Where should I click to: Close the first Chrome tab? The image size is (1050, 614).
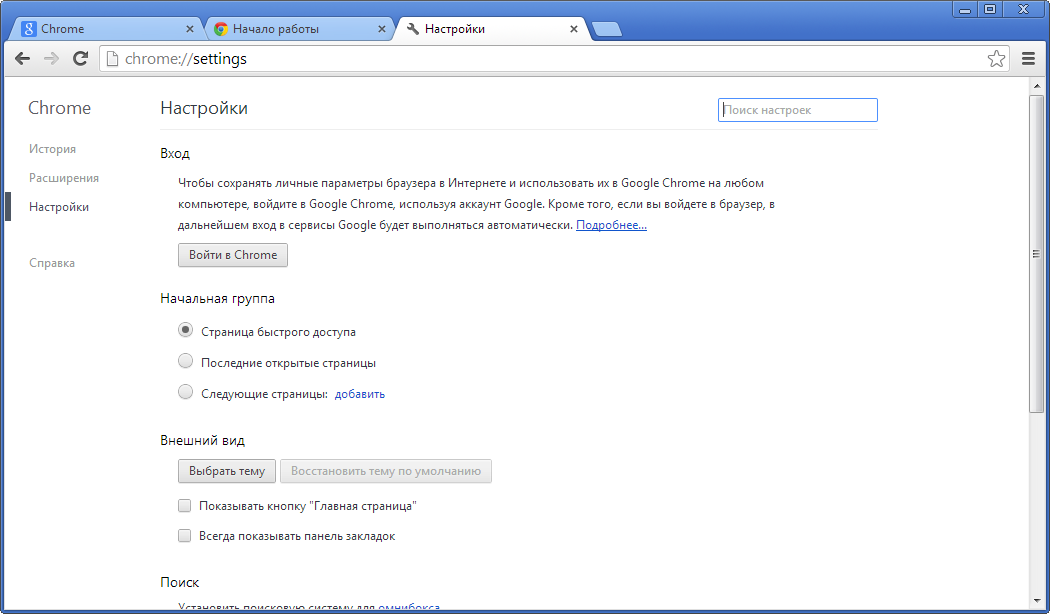[x=189, y=29]
